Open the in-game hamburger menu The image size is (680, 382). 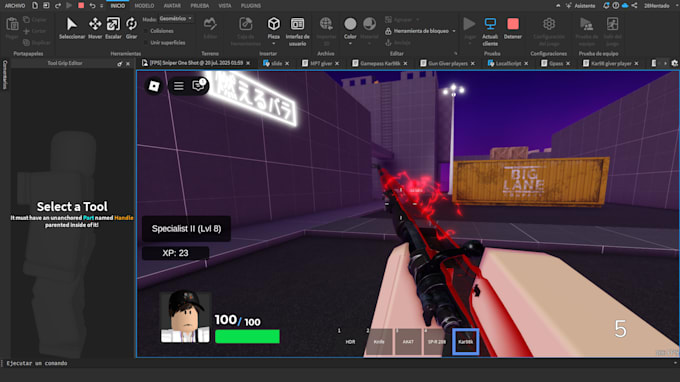(x=179, y=86)
